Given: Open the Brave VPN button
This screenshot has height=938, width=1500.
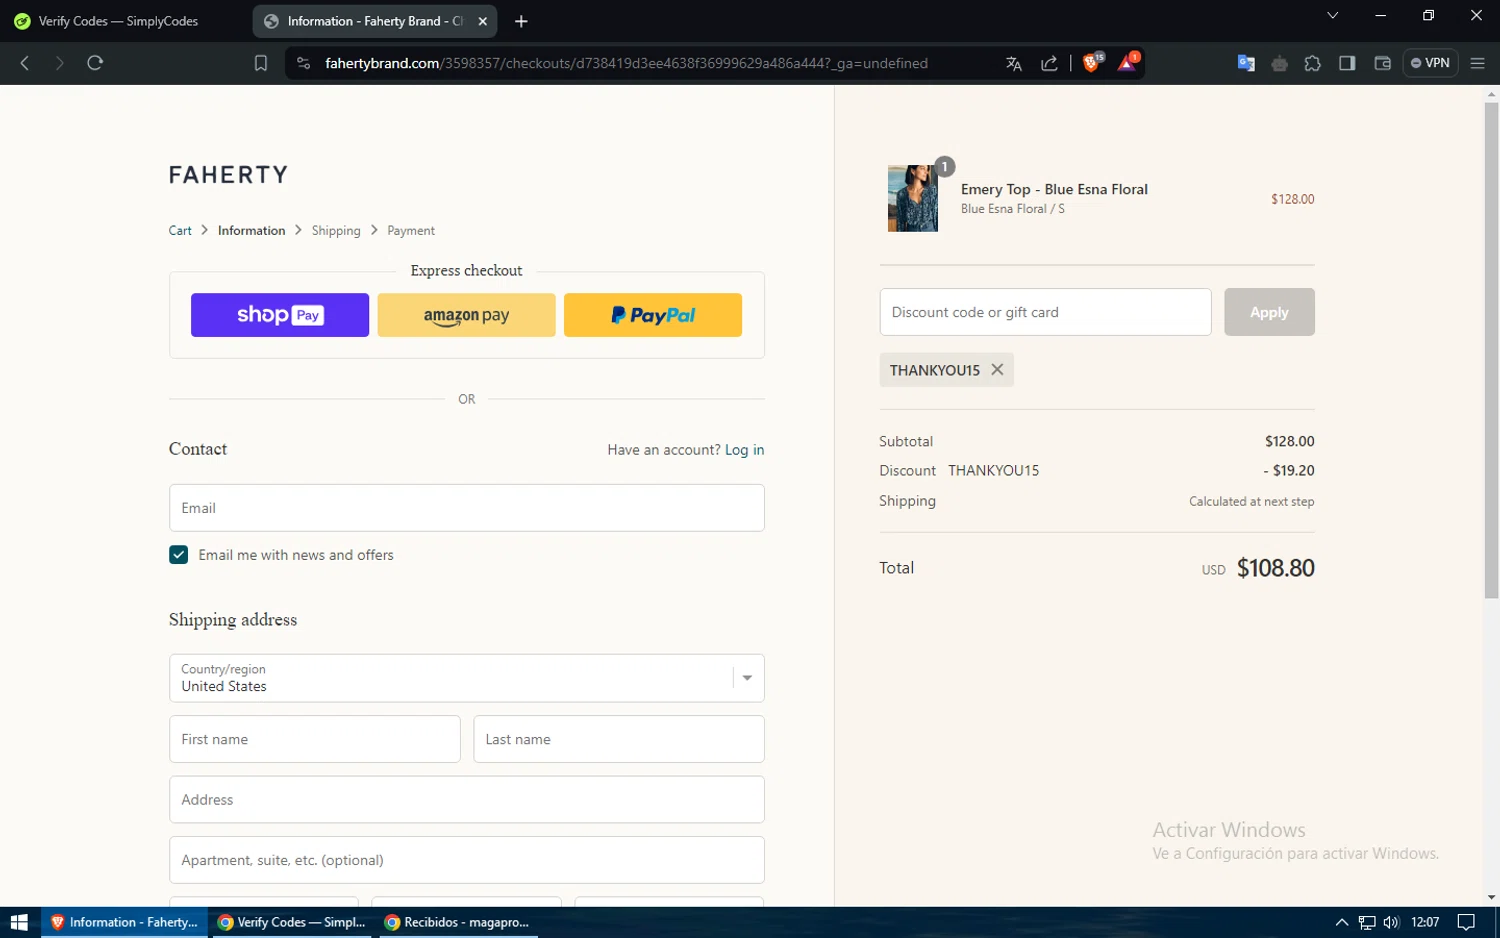Looking at the screenshot, I should coord(1430,63).
